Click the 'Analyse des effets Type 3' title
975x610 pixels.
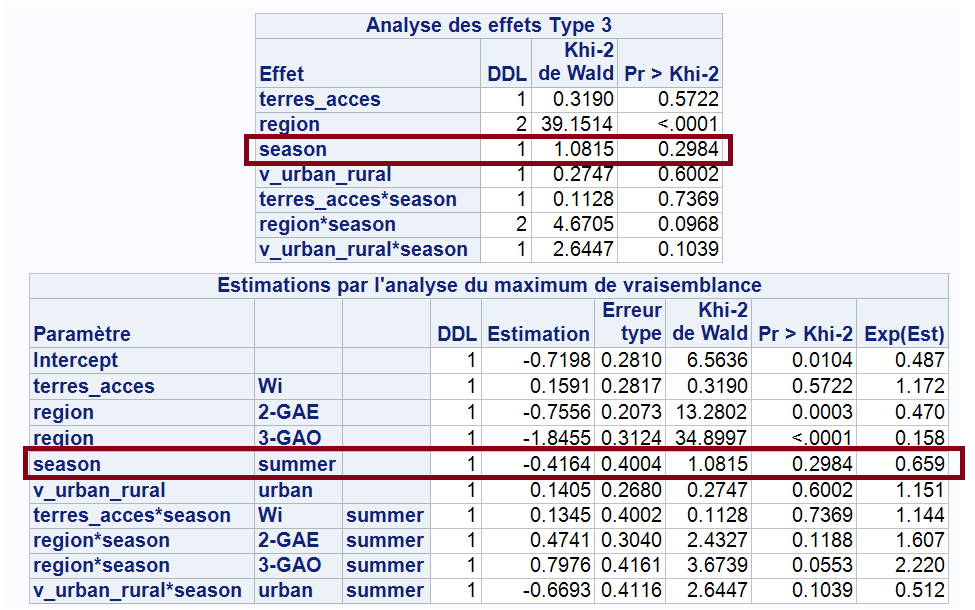click(x=488, y=25)
